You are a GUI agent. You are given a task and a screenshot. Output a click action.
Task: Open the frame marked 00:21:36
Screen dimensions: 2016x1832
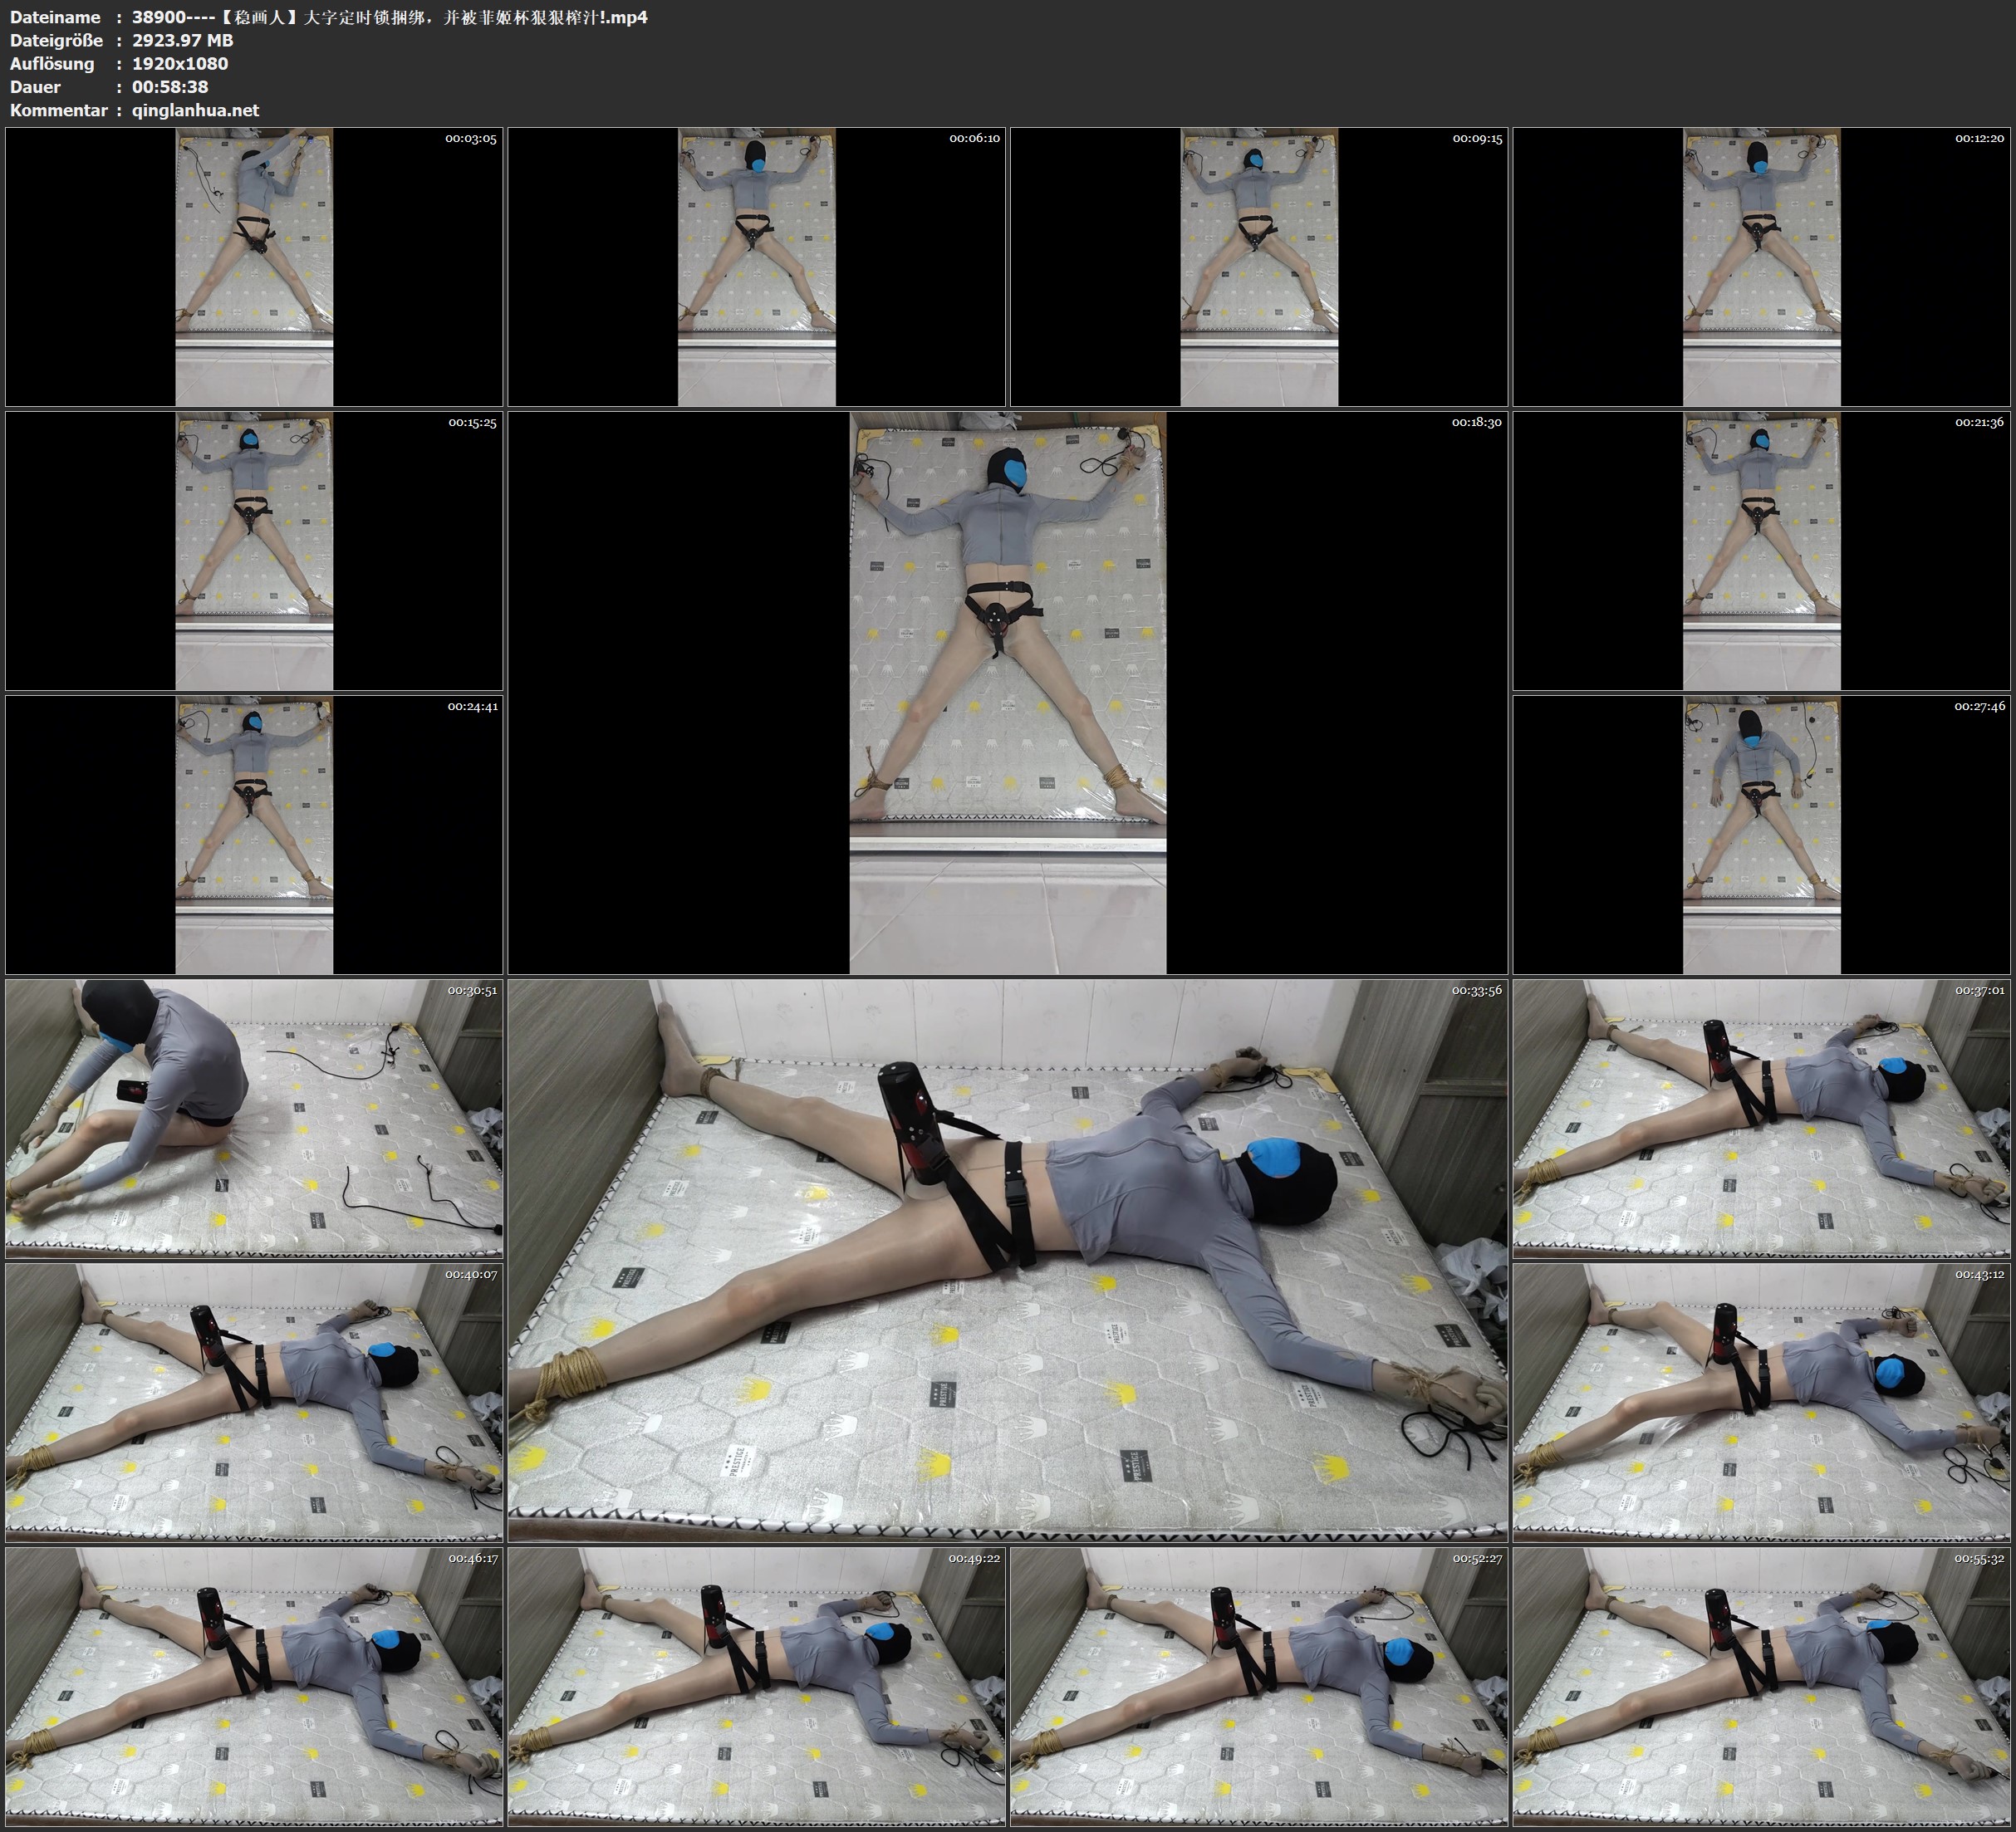tap(1762, 550)
